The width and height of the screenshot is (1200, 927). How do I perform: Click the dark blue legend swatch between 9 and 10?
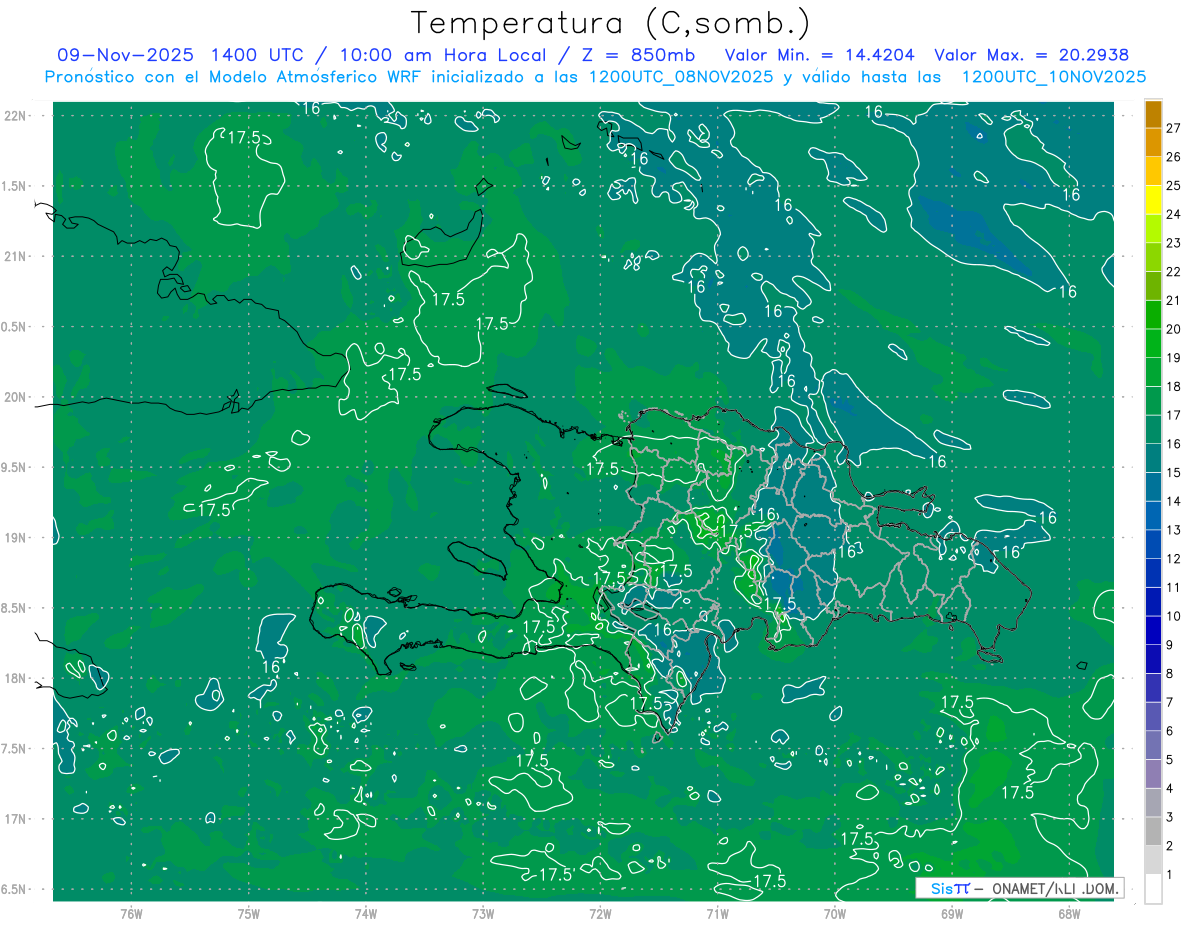pyautogui.click(x=1153, y=631)
